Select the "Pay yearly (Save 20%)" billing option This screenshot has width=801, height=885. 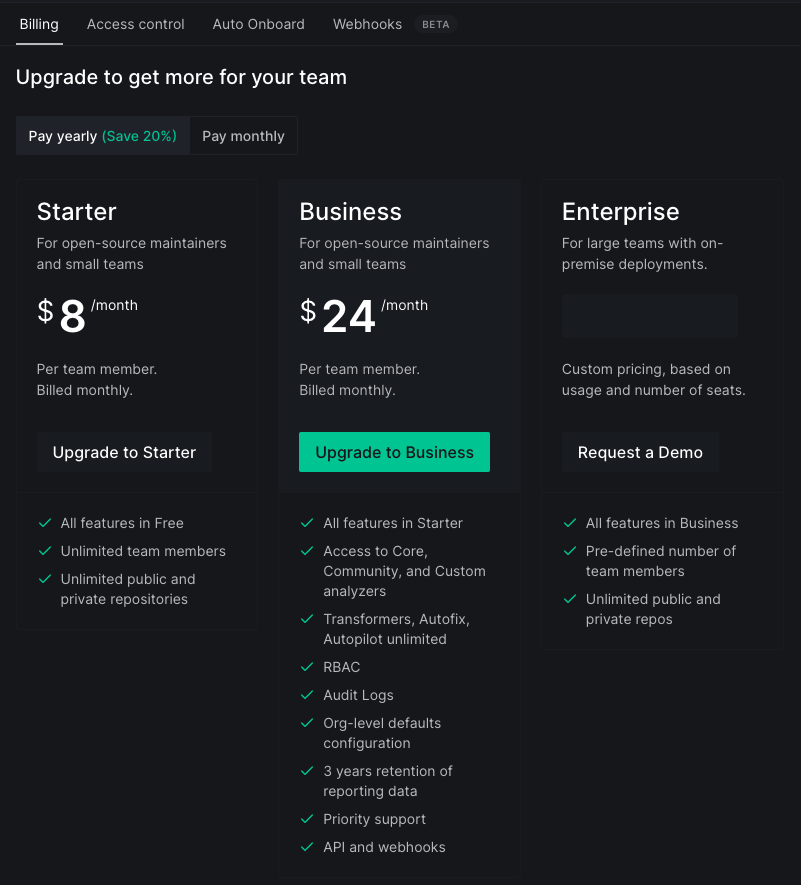coord(101,135)
